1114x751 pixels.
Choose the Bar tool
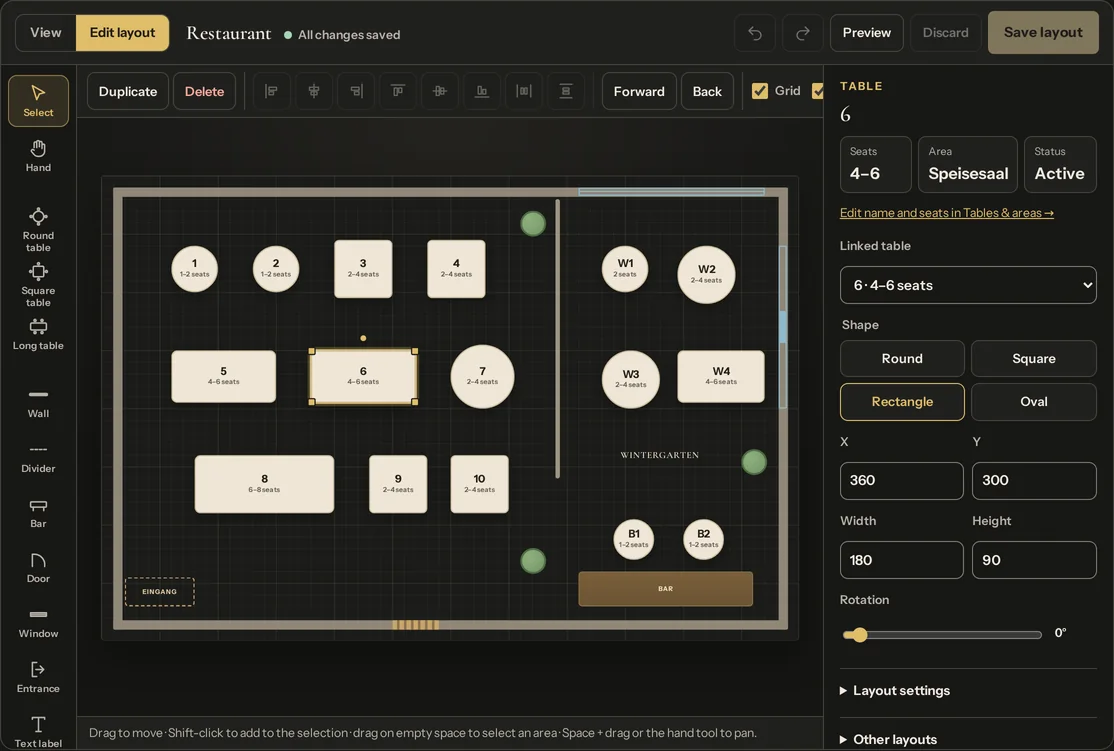38,512
